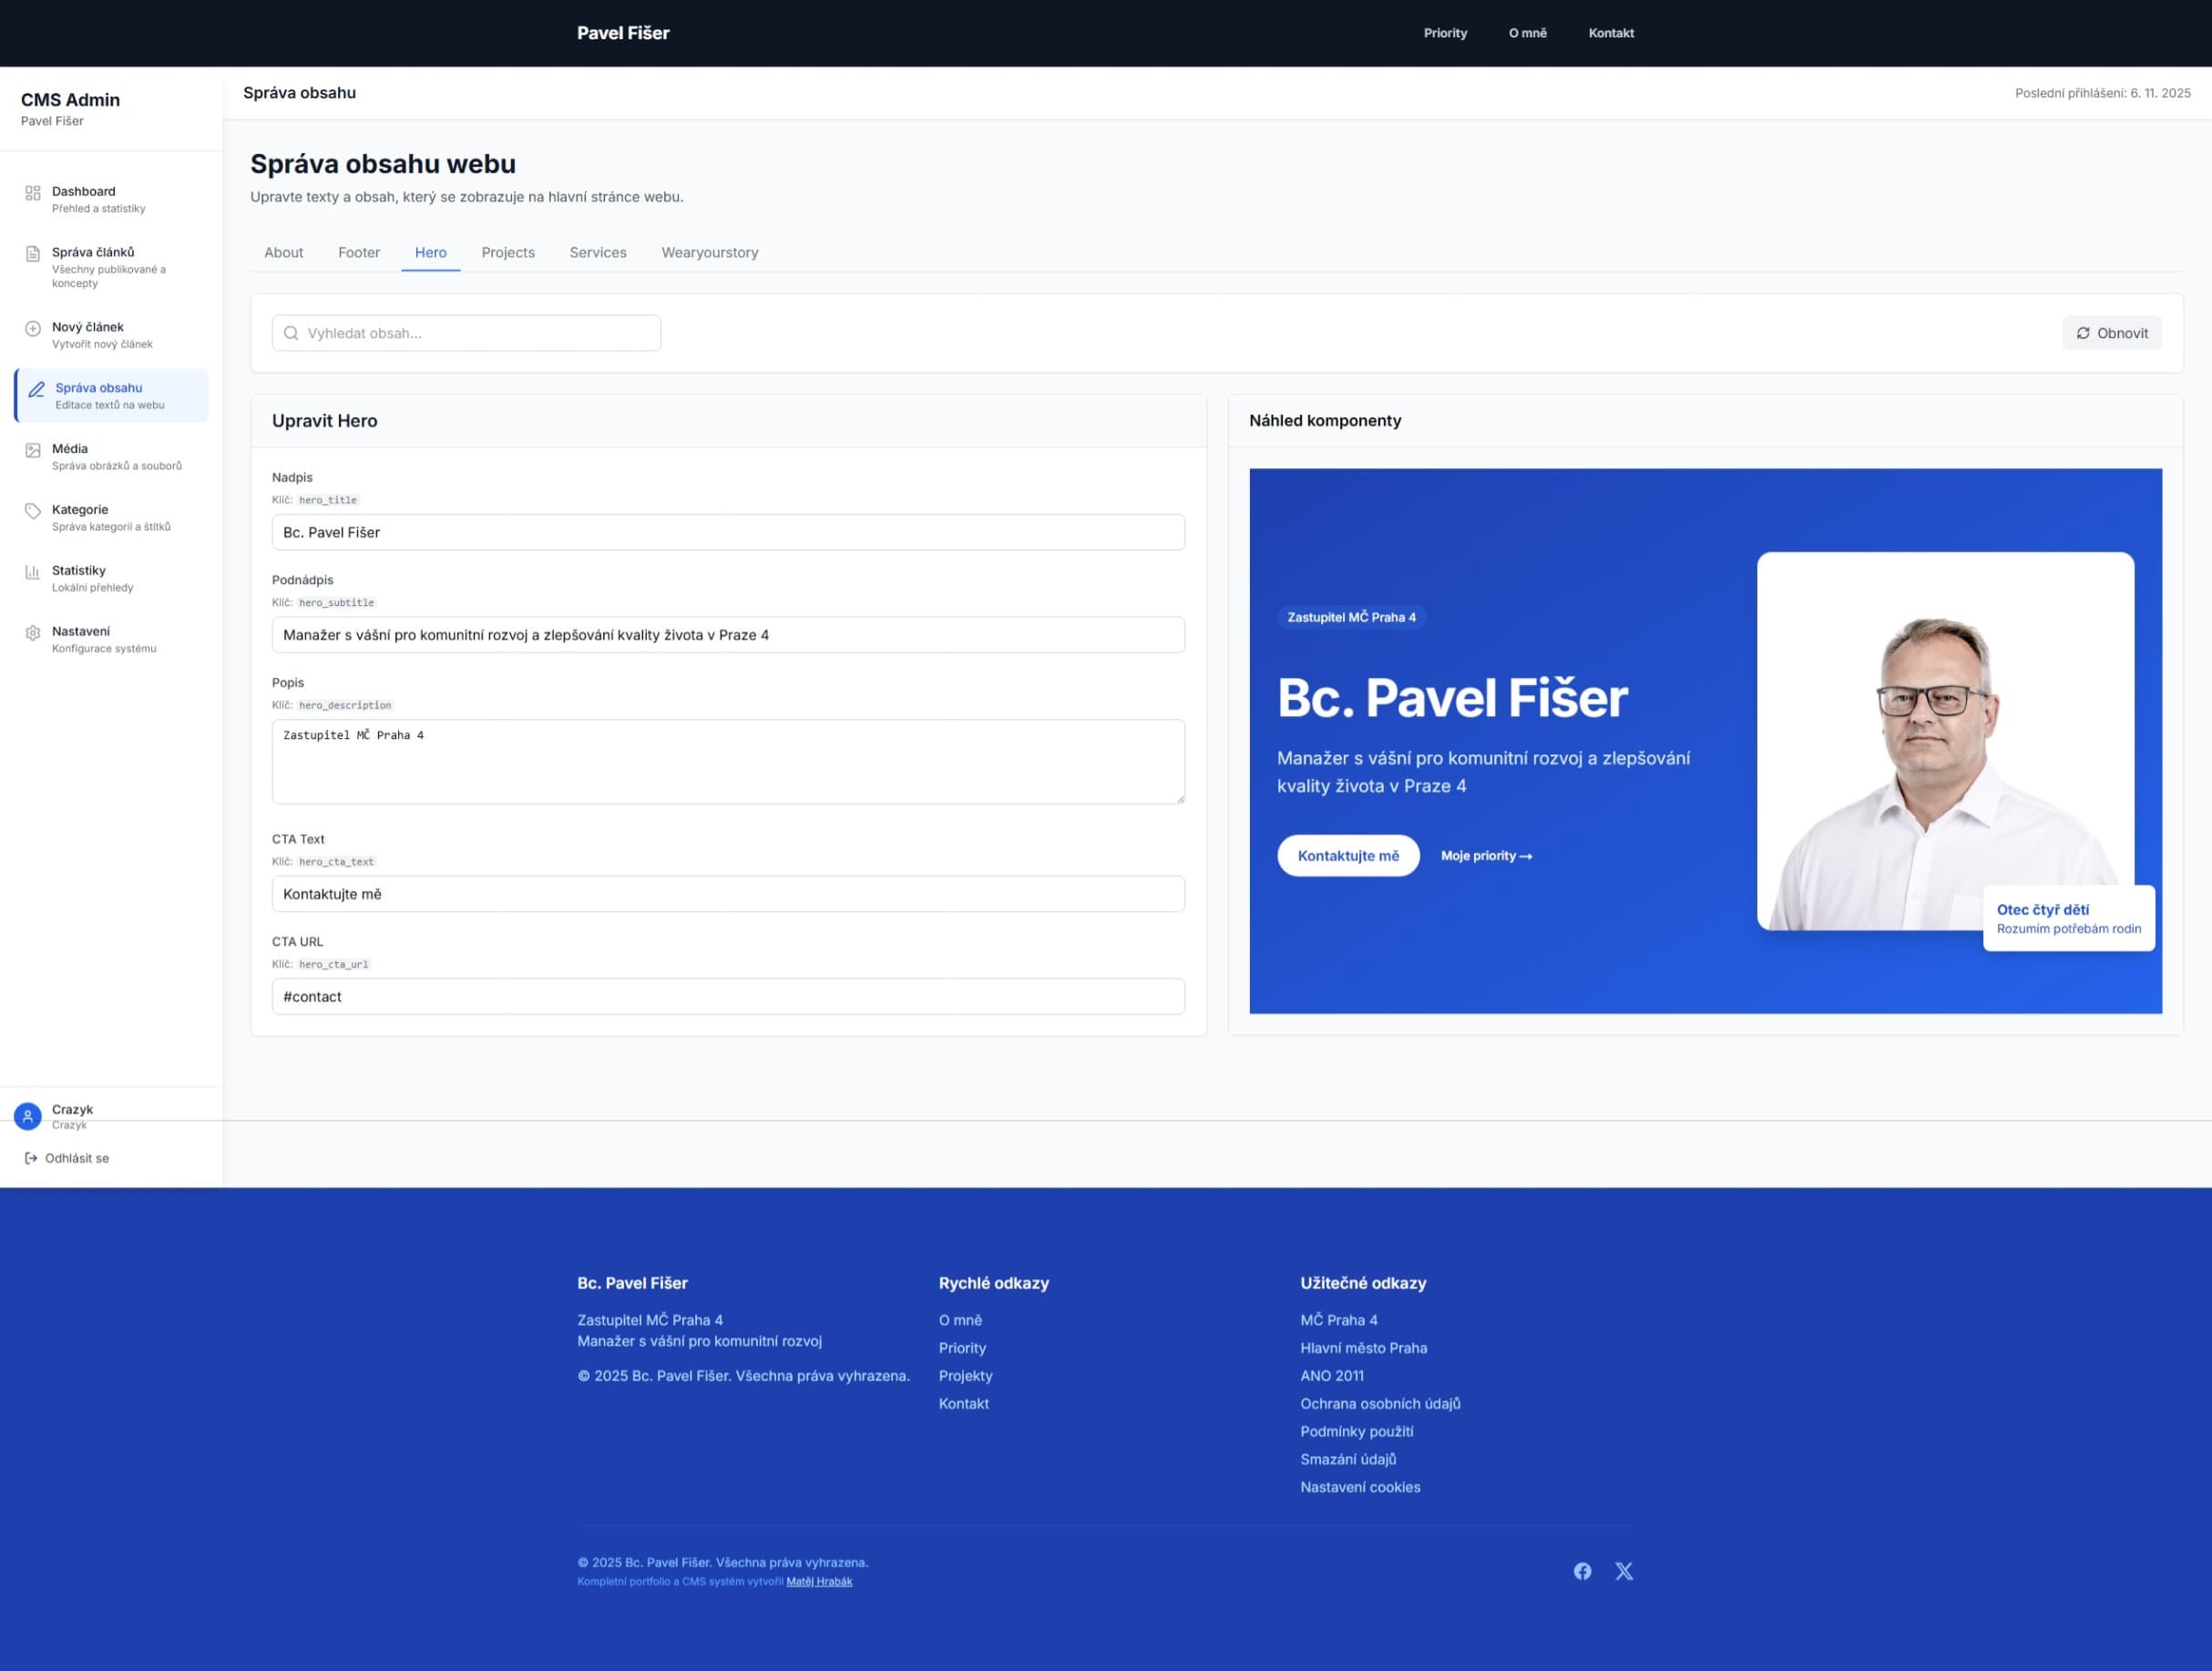Open the Matěj Hrabák credit link
This screenshot has height=1671, width=2212.
(x=819, y=1581)
